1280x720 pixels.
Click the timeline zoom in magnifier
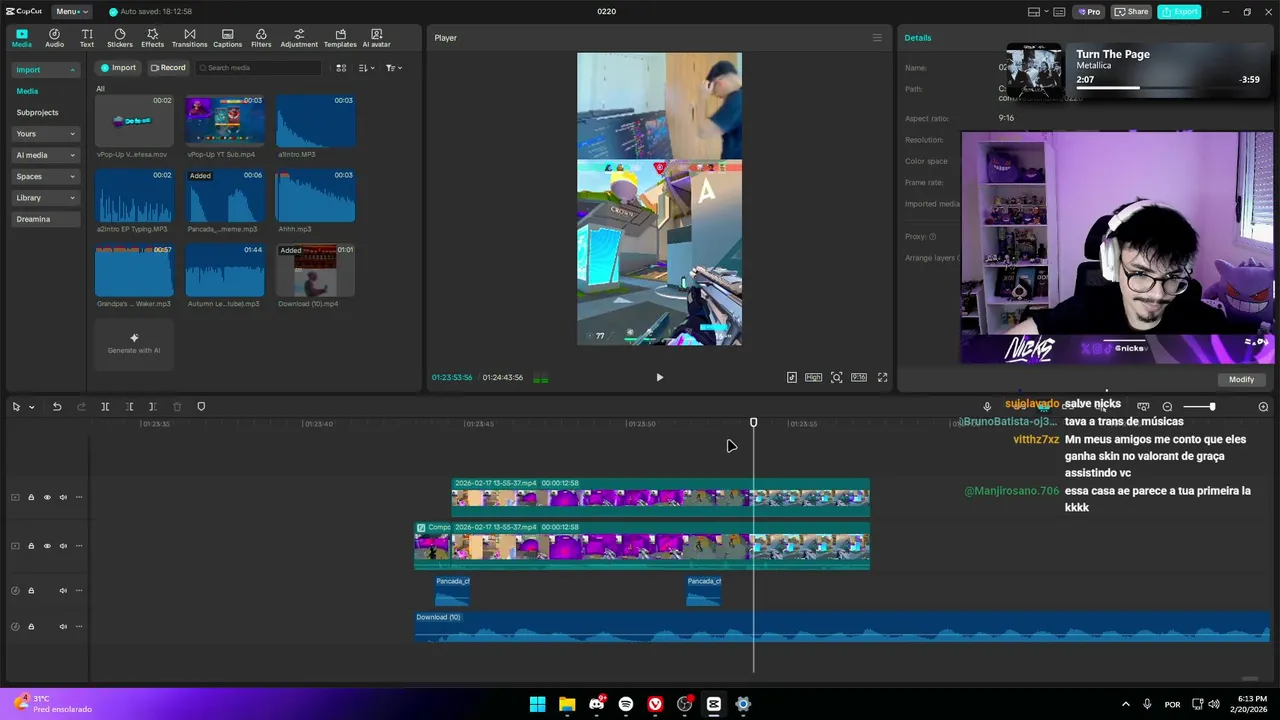pyautogui.click(x=1263, y=407)
